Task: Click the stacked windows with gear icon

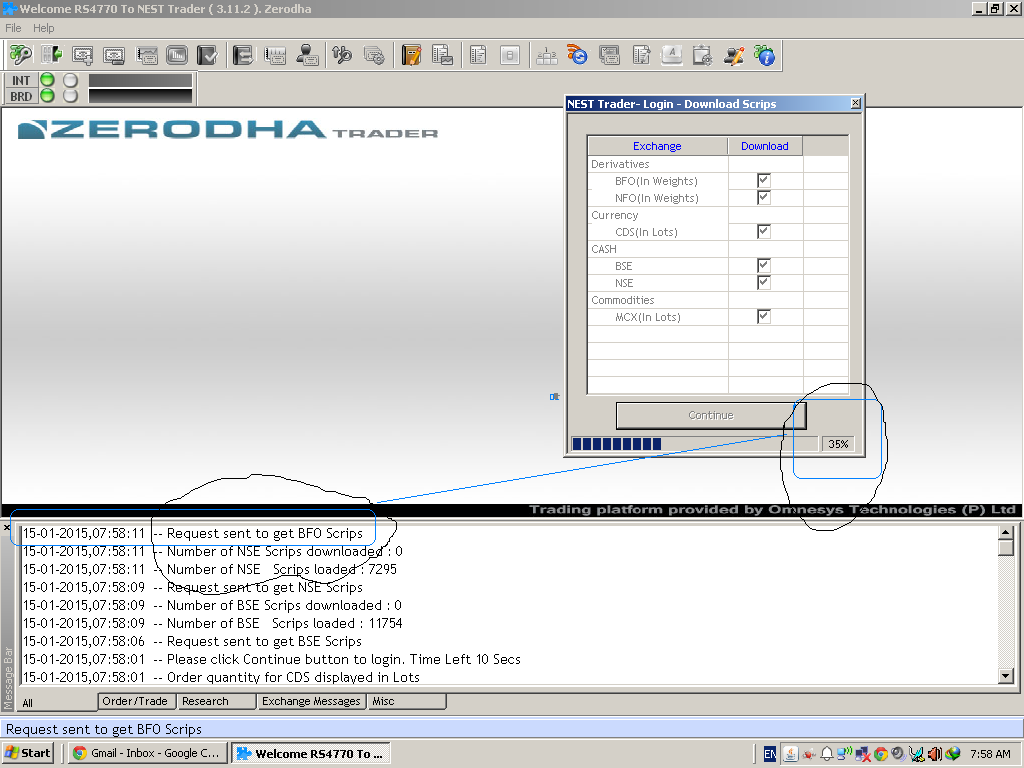Action: click(x=374, y=56)
